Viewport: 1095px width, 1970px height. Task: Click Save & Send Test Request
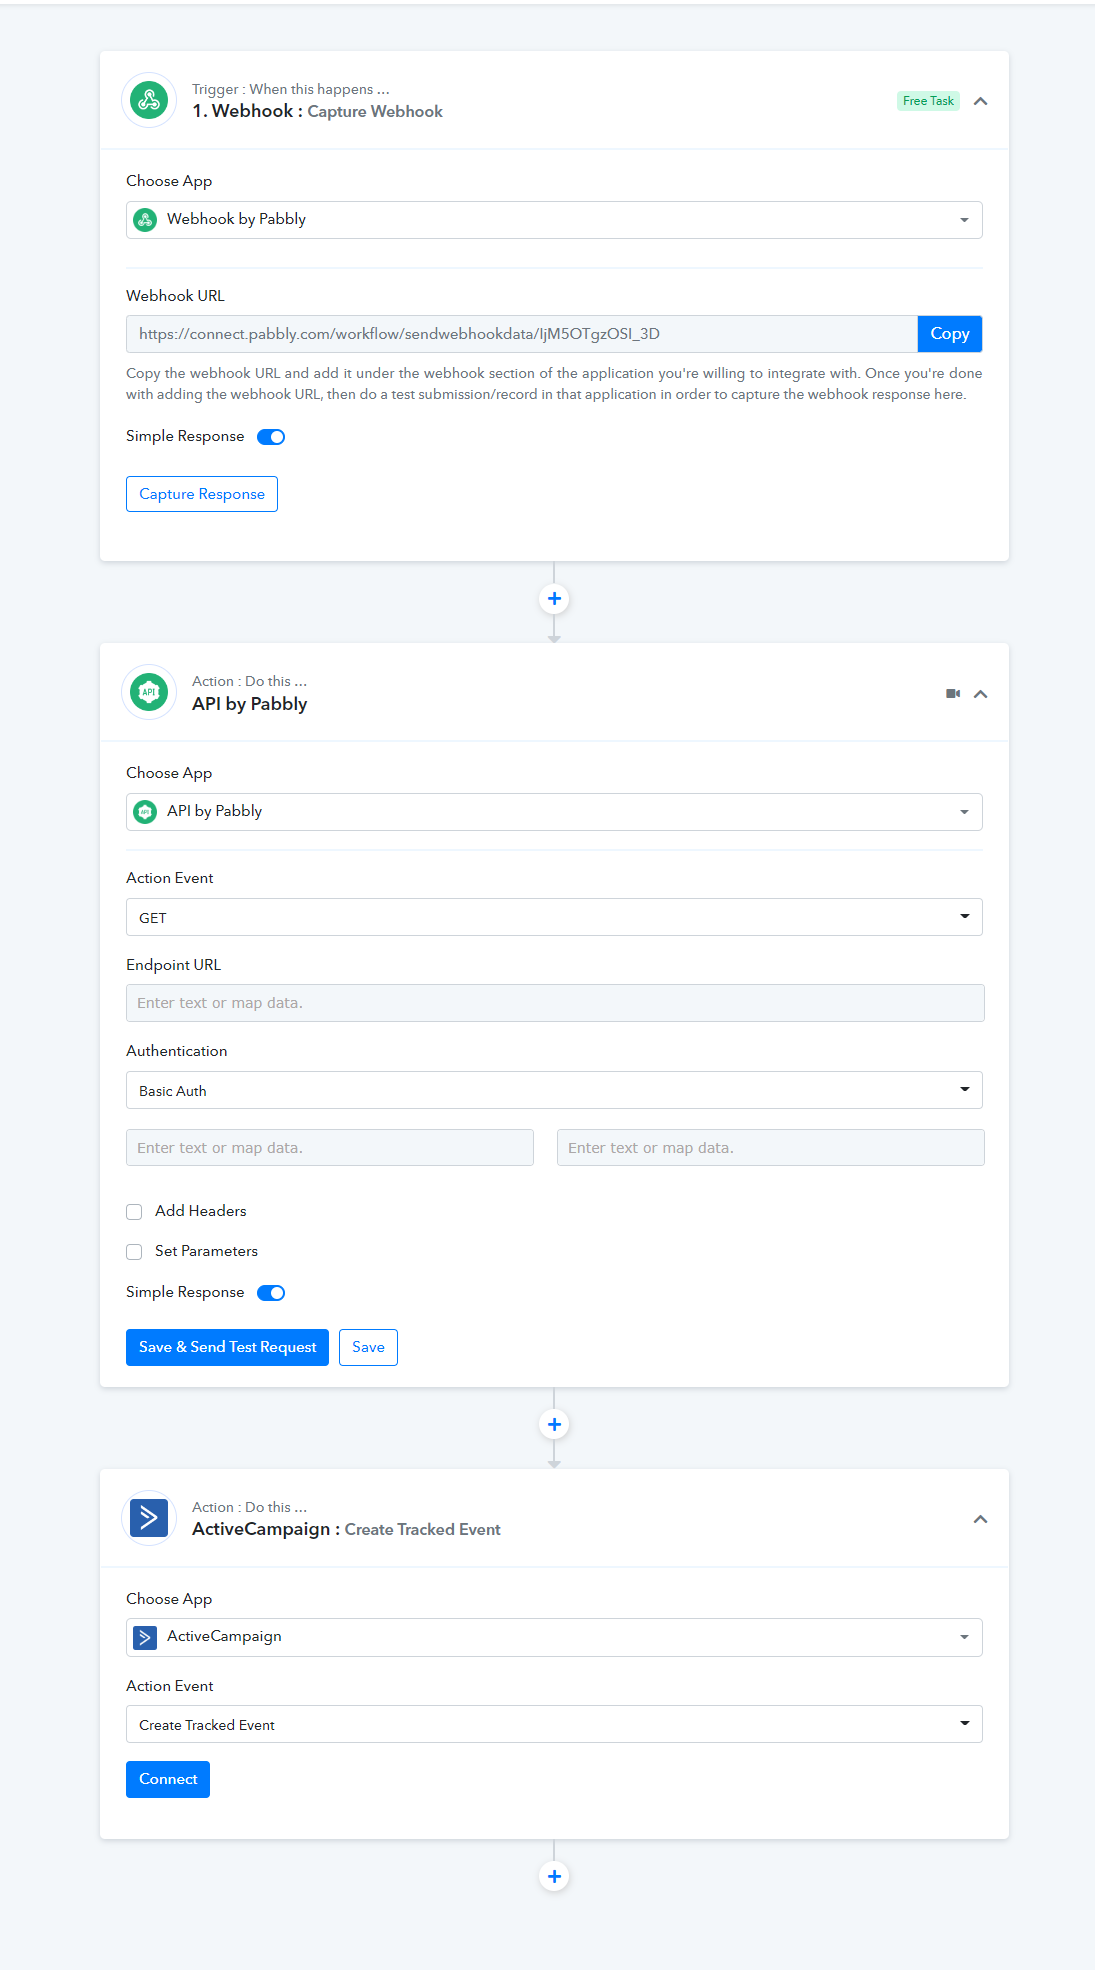227,1347
